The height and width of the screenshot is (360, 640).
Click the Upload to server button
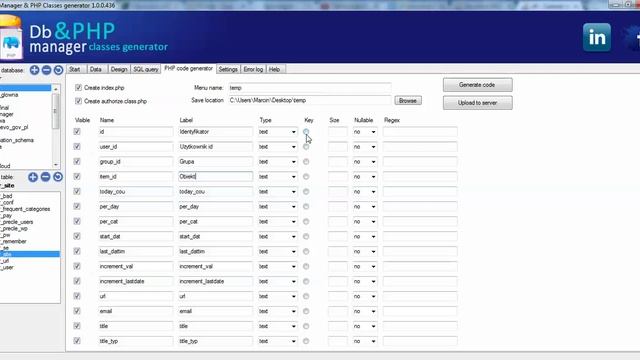pos(478,103)
